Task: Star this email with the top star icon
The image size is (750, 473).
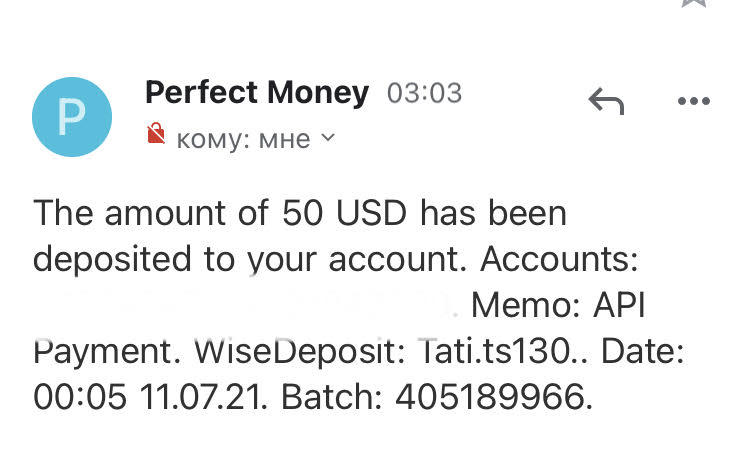Action: [x=692, y=3]
